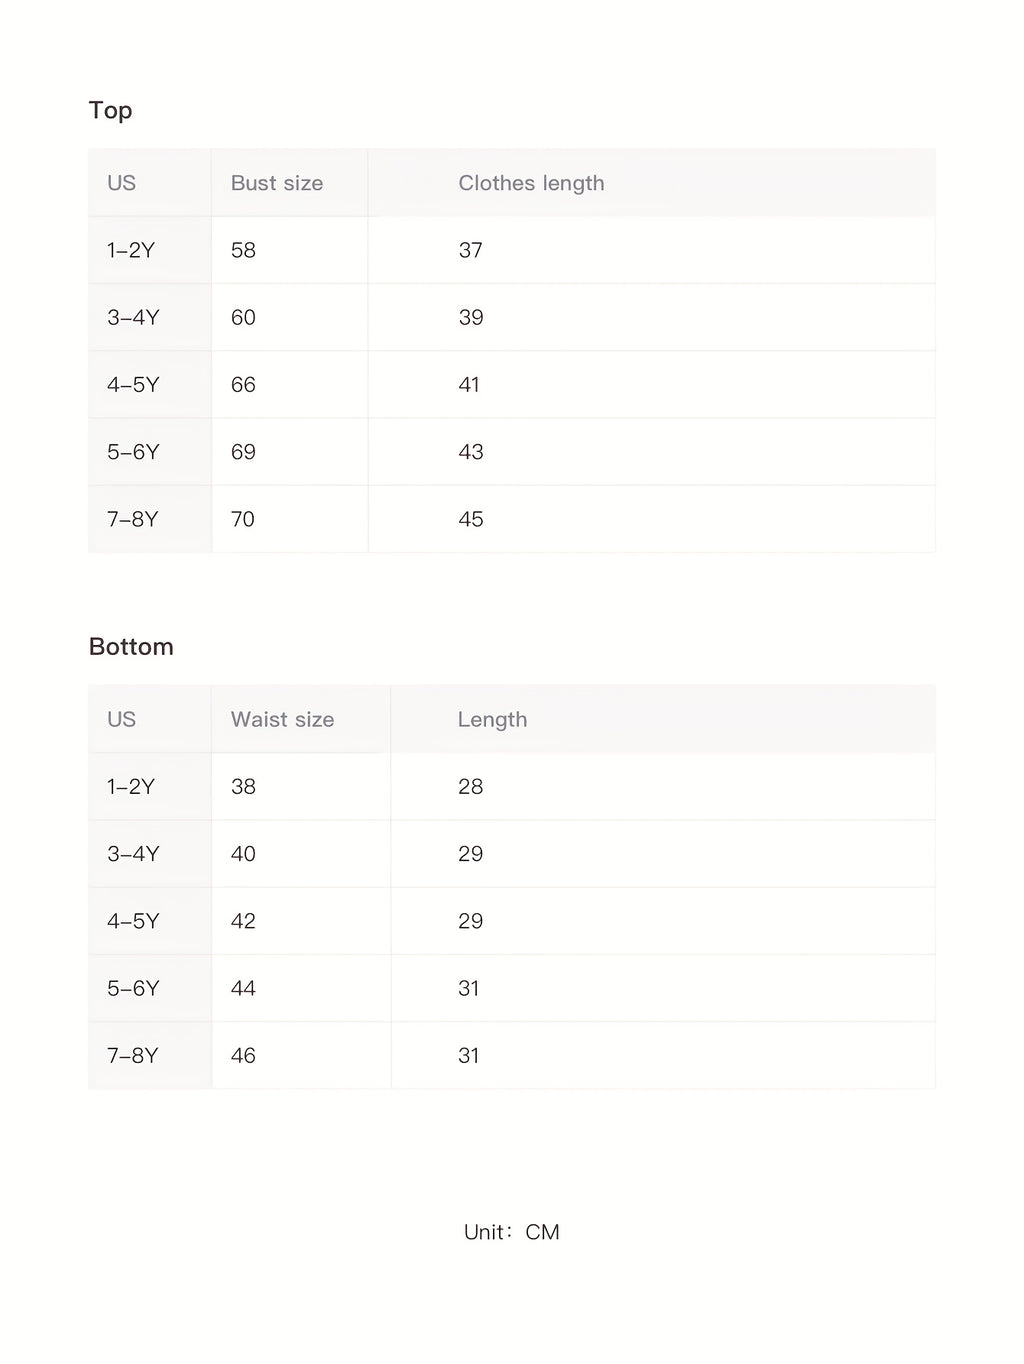Select the 1-2Y row in the Top table
This screenshot has height=1364, width=1024.
(131, 250)
